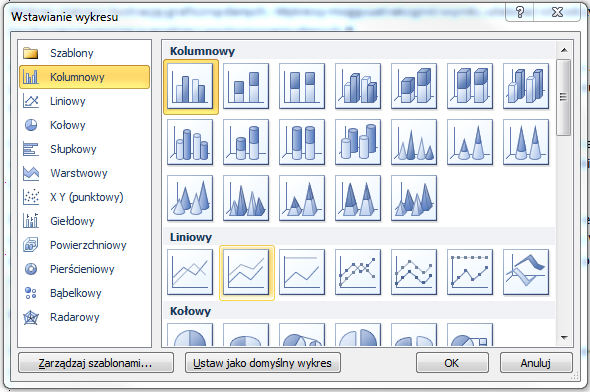Click Ustaw jako domyślny wykres button
The image size is (590, 392).
point(263,363)
